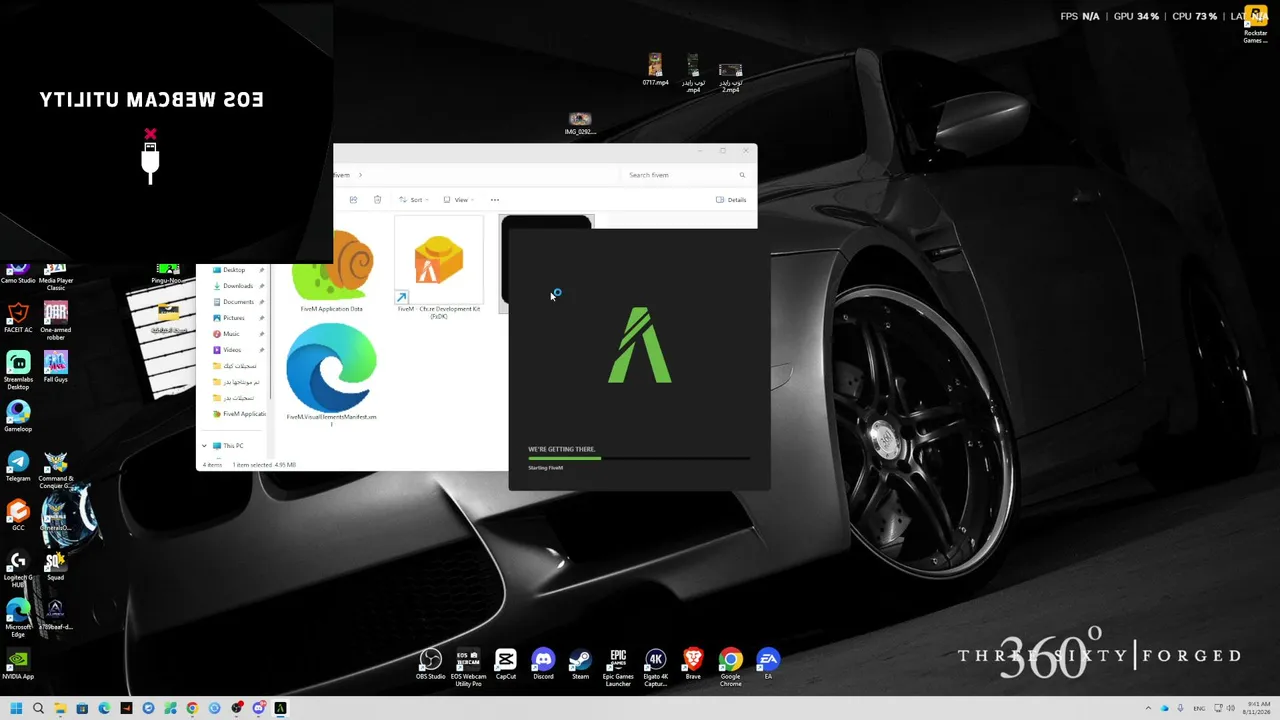Show hidden system tray icons chevron
Viewport: 1280px width, 720px height.
point(1147,709)
